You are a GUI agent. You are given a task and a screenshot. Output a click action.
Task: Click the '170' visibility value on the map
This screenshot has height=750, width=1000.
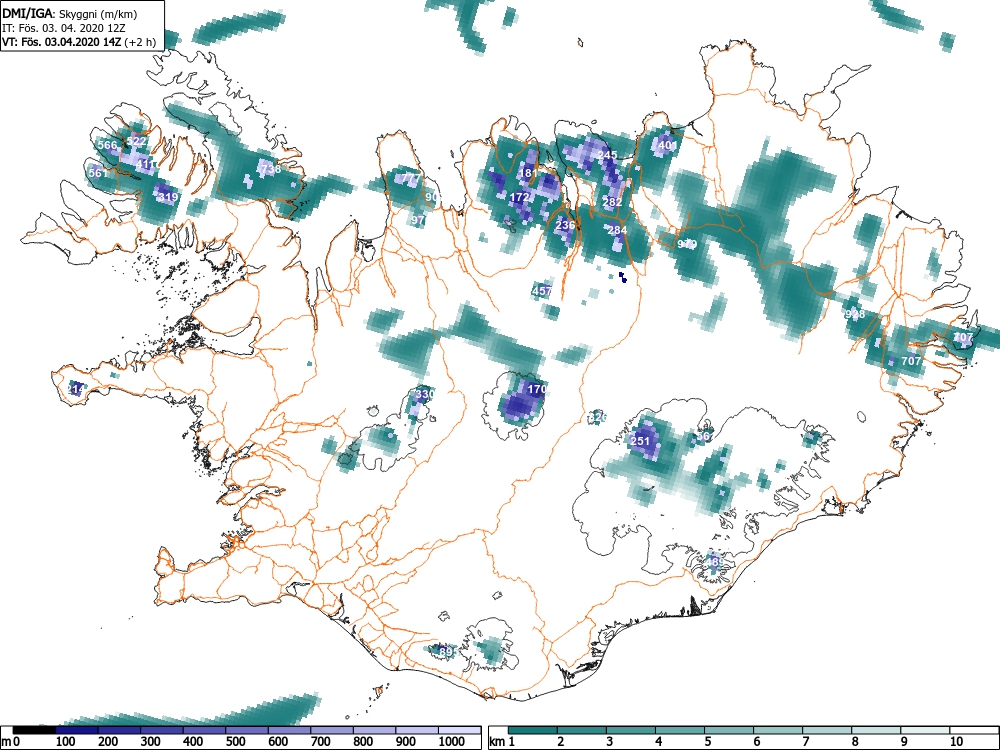pos(538,388)
